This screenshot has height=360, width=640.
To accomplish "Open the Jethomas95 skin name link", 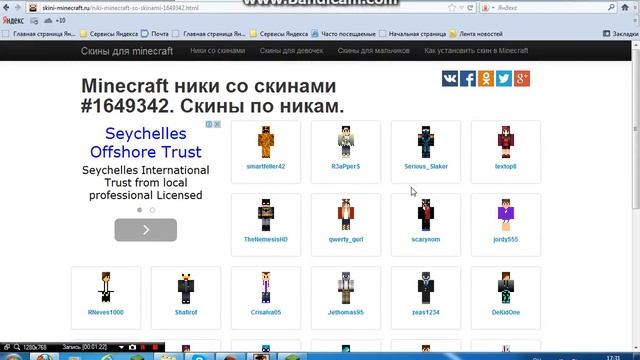I will pos(346,312).
